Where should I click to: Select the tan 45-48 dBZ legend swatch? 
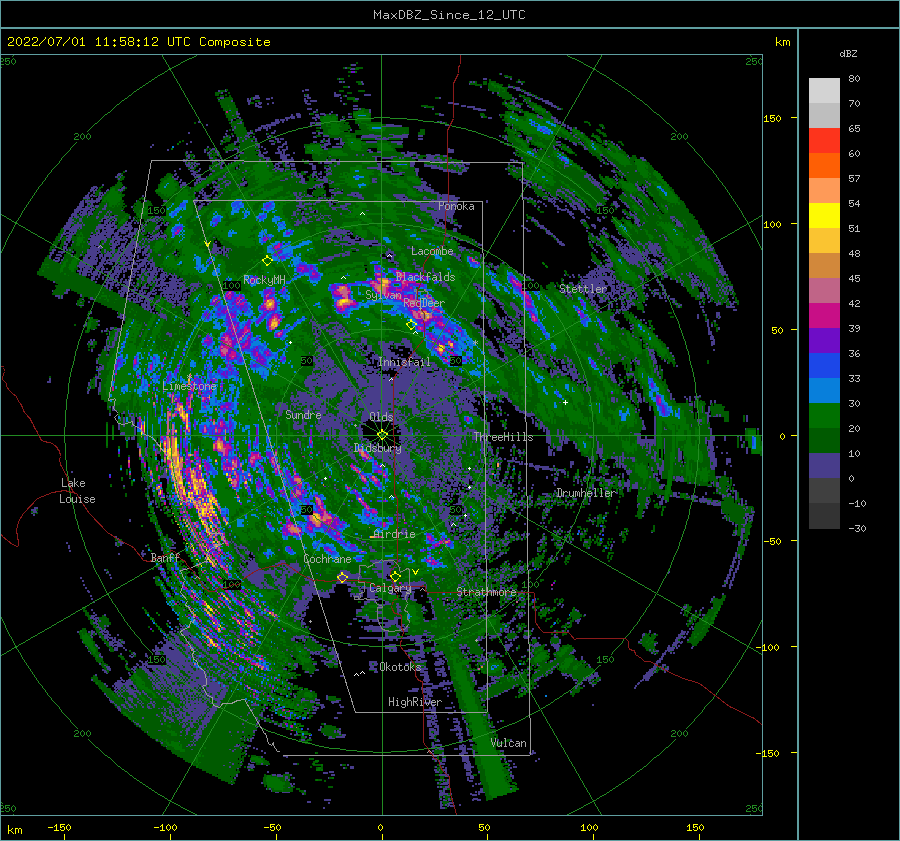point(824,266)
